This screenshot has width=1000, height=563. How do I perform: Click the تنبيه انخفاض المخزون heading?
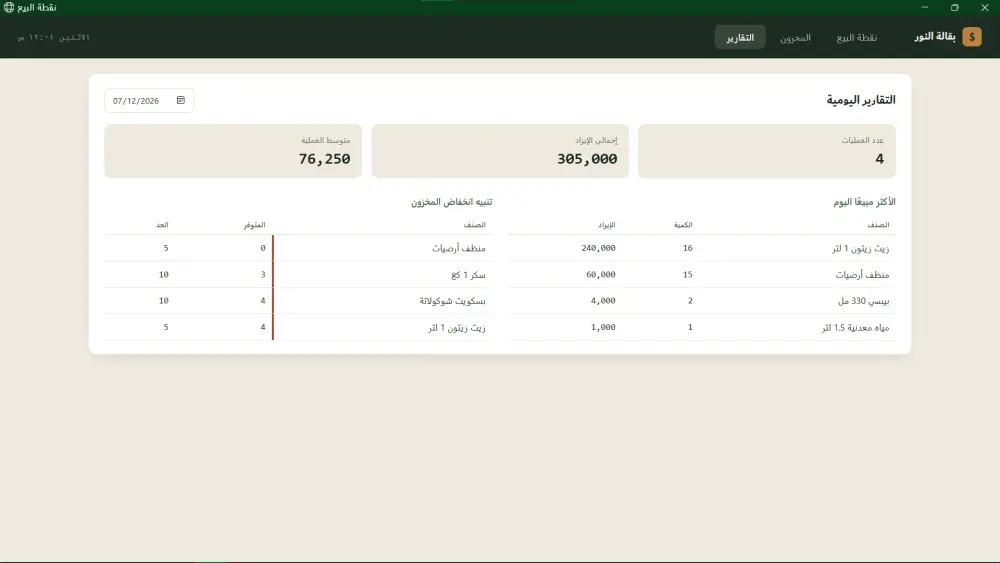tap(452, 201)
